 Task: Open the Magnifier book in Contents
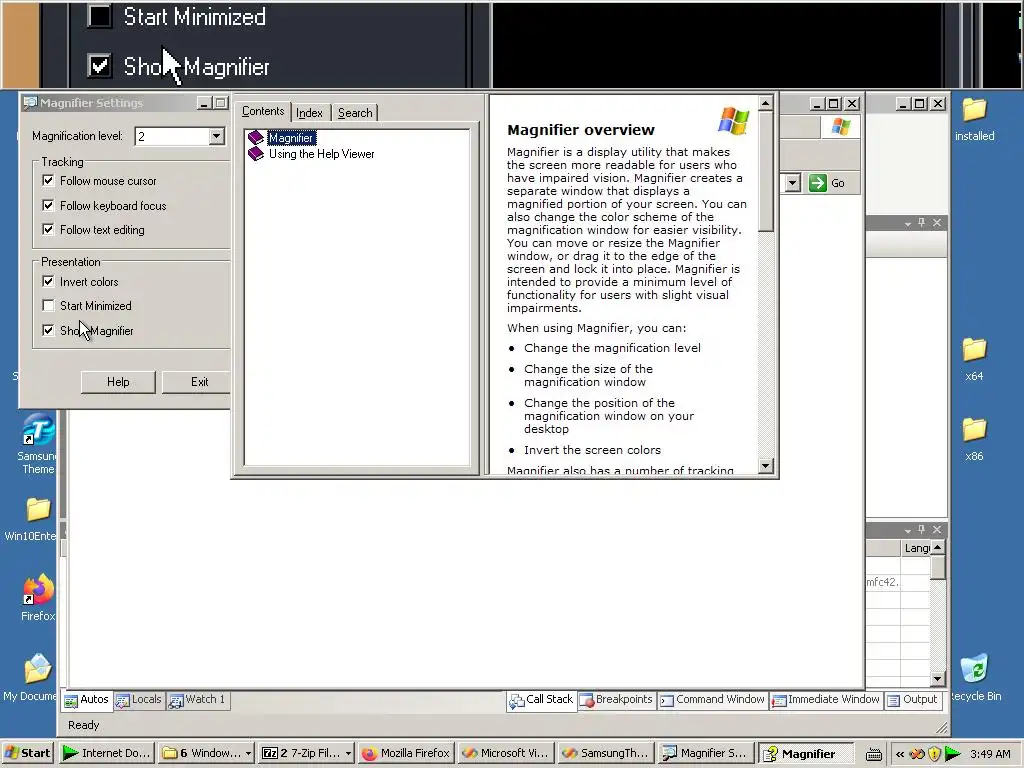pos(291,138)
